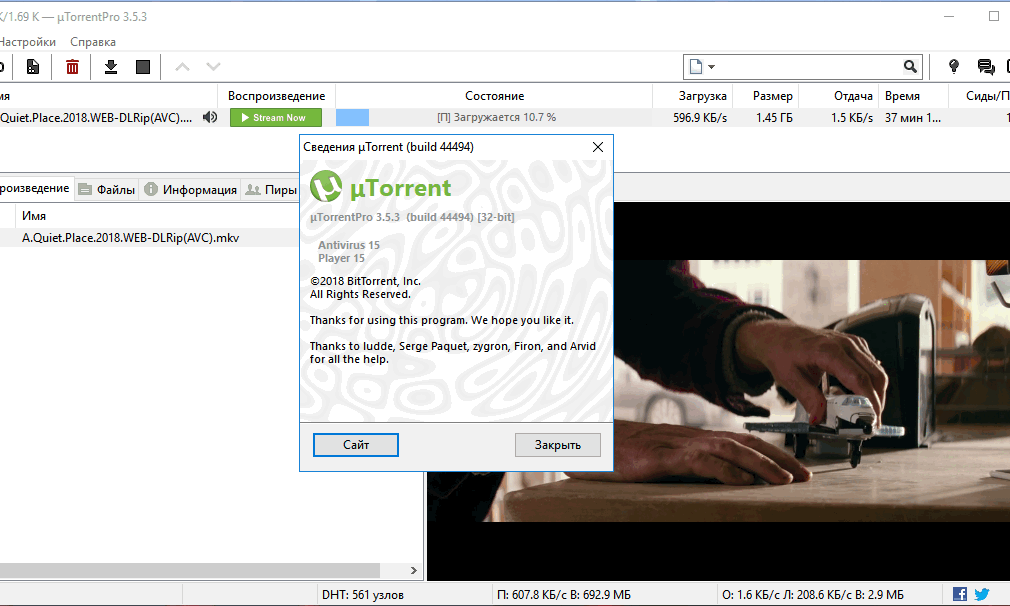Image resolution: width=1010 pixels, height=606 pixels.
Task: Close the Сведения µTorrent dialog with X
Action: 598,147
